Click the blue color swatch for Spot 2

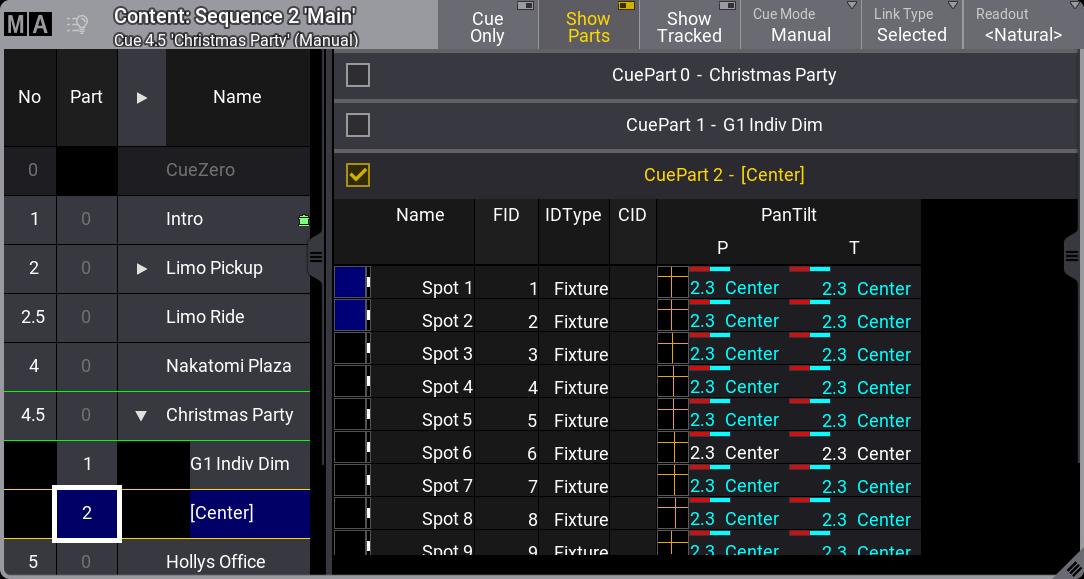tap(349, 315)
